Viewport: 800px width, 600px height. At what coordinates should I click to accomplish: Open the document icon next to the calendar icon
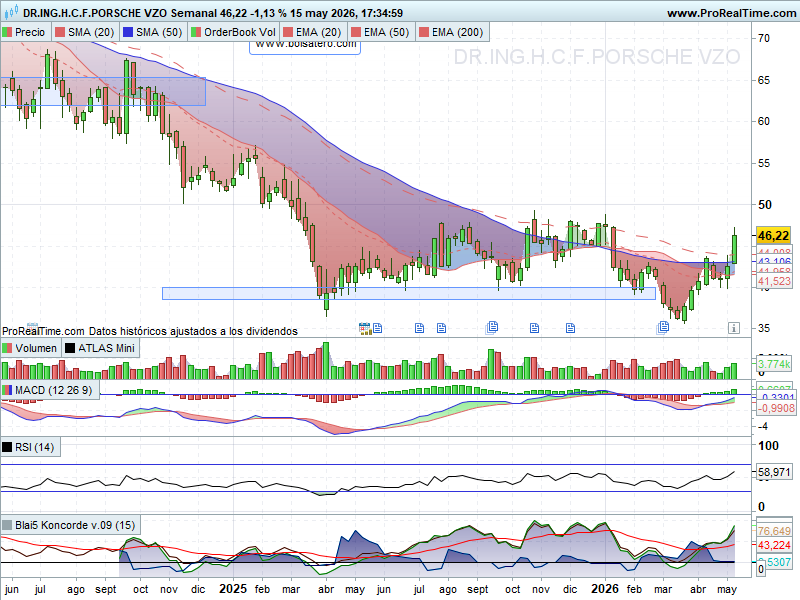pos(378,328)
